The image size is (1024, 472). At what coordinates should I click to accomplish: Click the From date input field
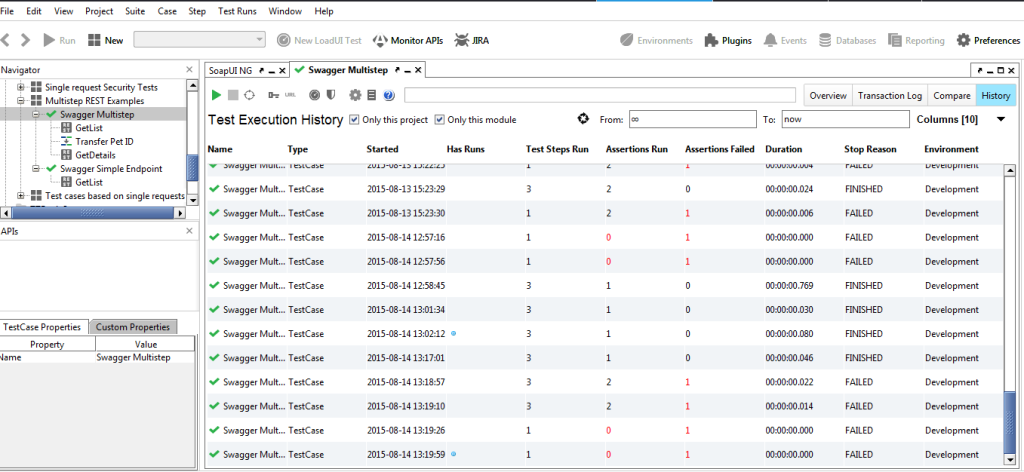pyautogui.click(x=692, y=119)
